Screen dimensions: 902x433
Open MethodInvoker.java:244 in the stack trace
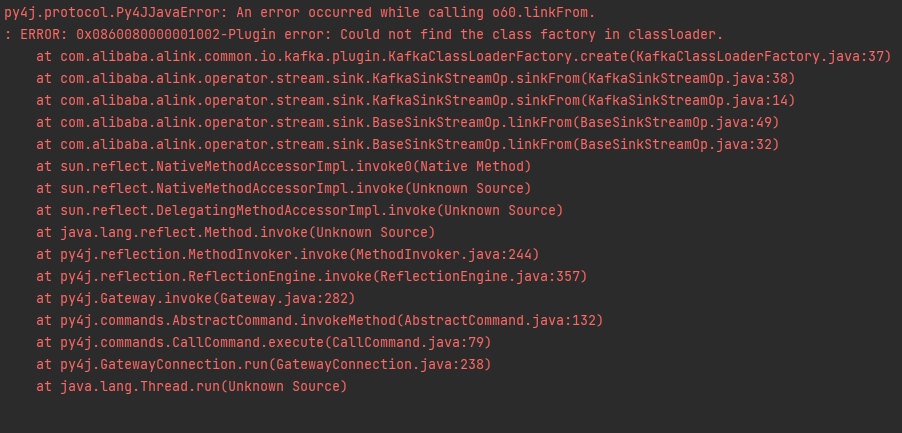pos(446,254)
